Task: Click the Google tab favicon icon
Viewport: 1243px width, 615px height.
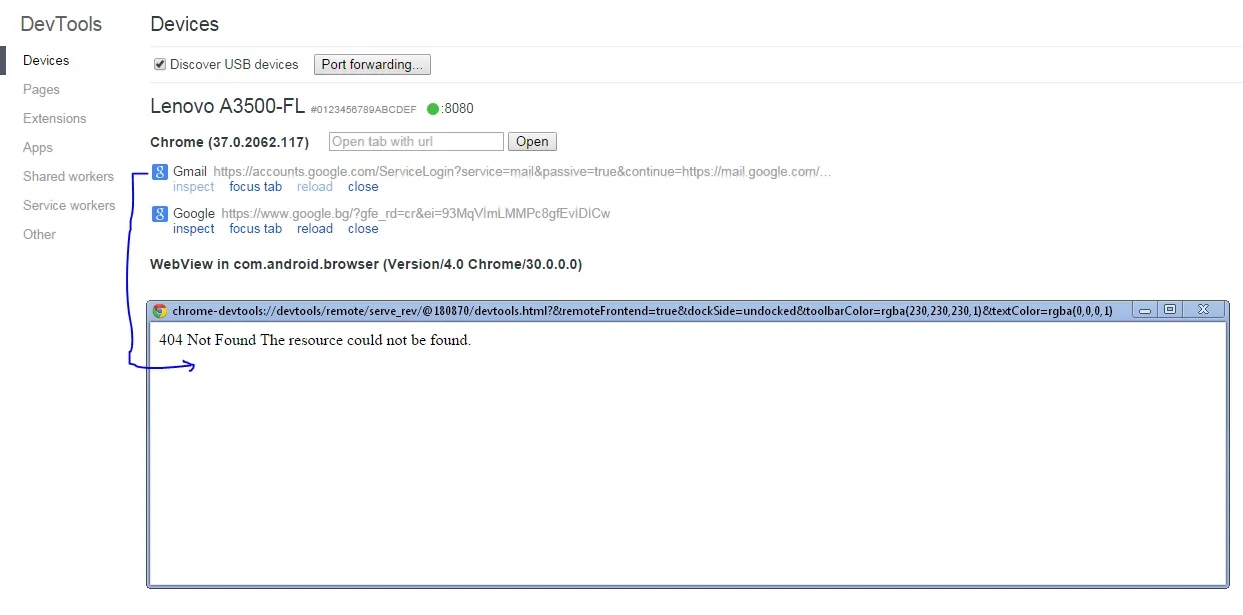Action: point(158,214)
